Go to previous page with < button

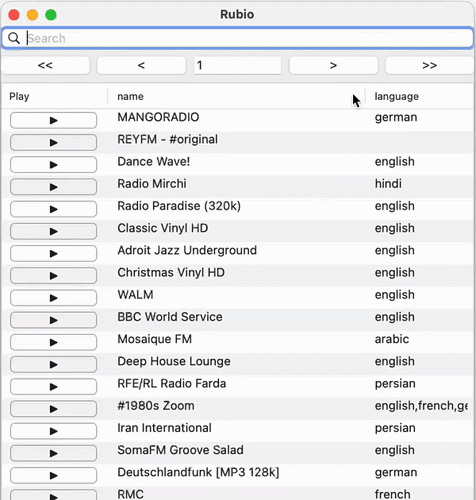pos(141,65)
